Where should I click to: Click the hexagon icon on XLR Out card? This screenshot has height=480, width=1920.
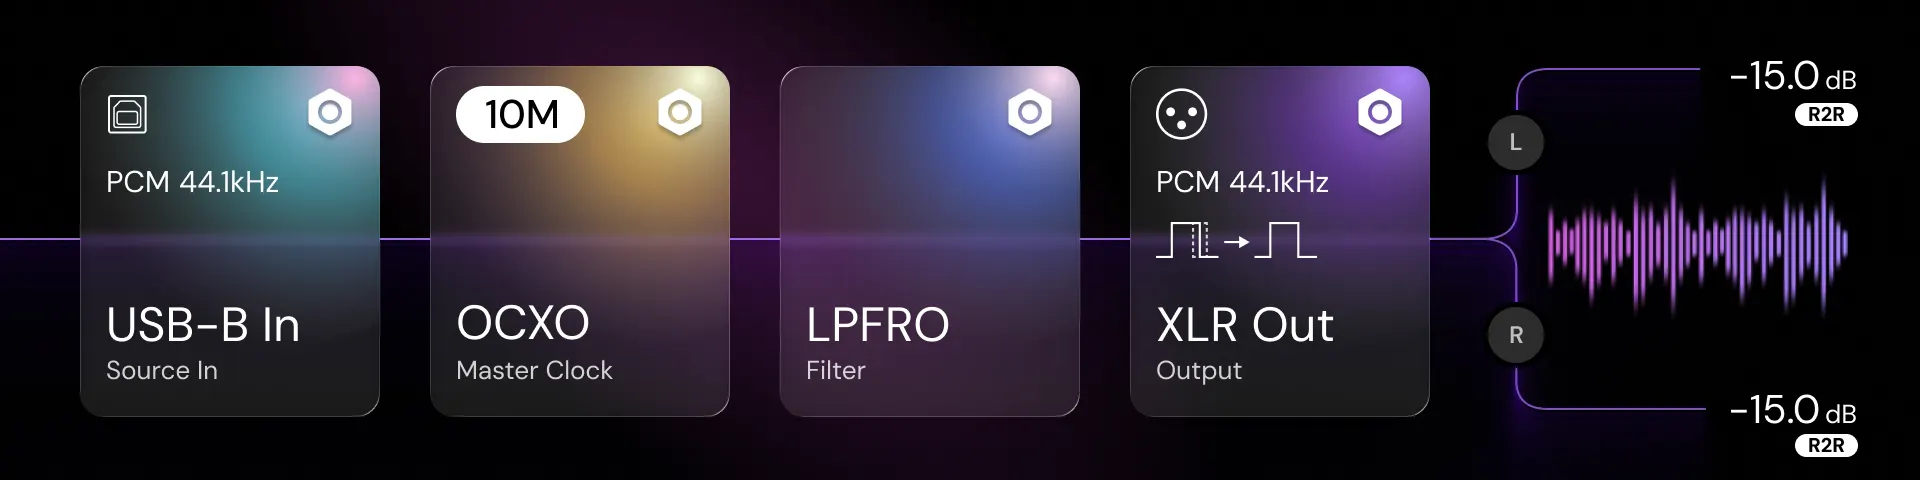(1380, 113)
